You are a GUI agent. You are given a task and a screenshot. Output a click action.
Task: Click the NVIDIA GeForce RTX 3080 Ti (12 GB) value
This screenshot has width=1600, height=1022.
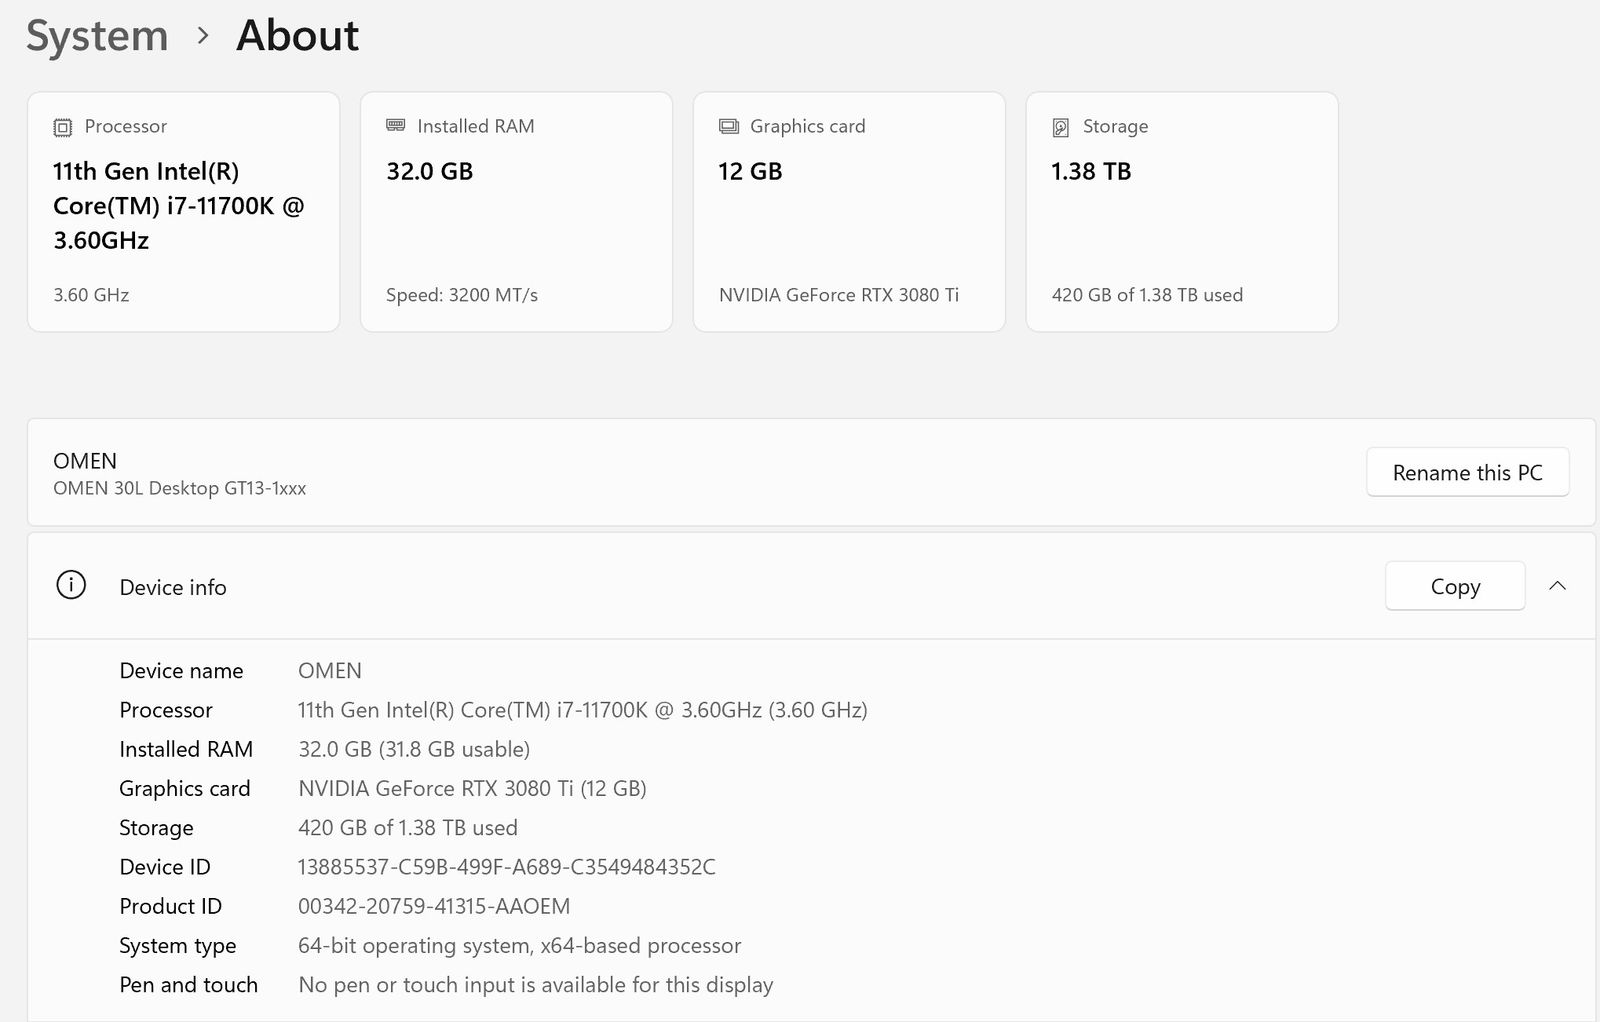[472, 788]
